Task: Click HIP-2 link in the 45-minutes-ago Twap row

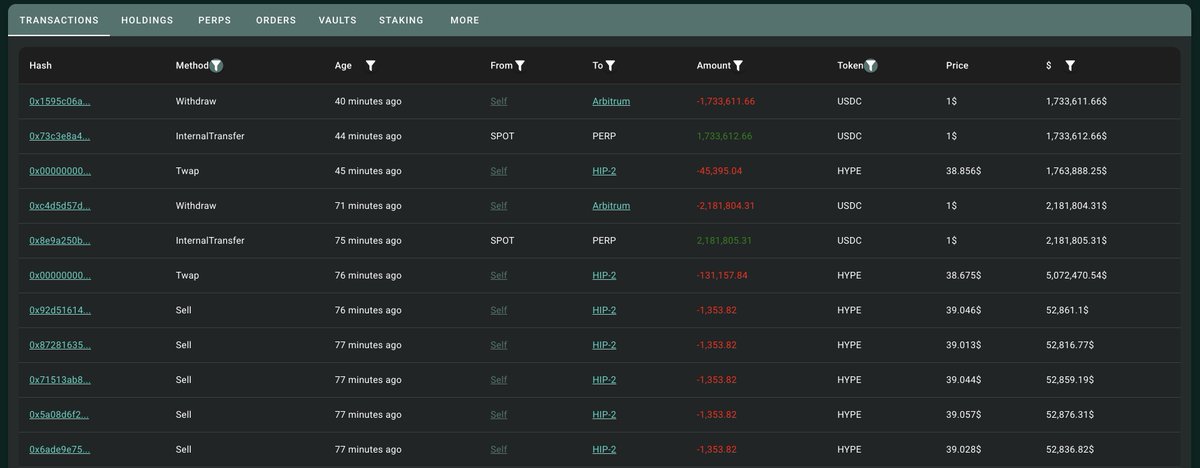Action: [604, 171]
